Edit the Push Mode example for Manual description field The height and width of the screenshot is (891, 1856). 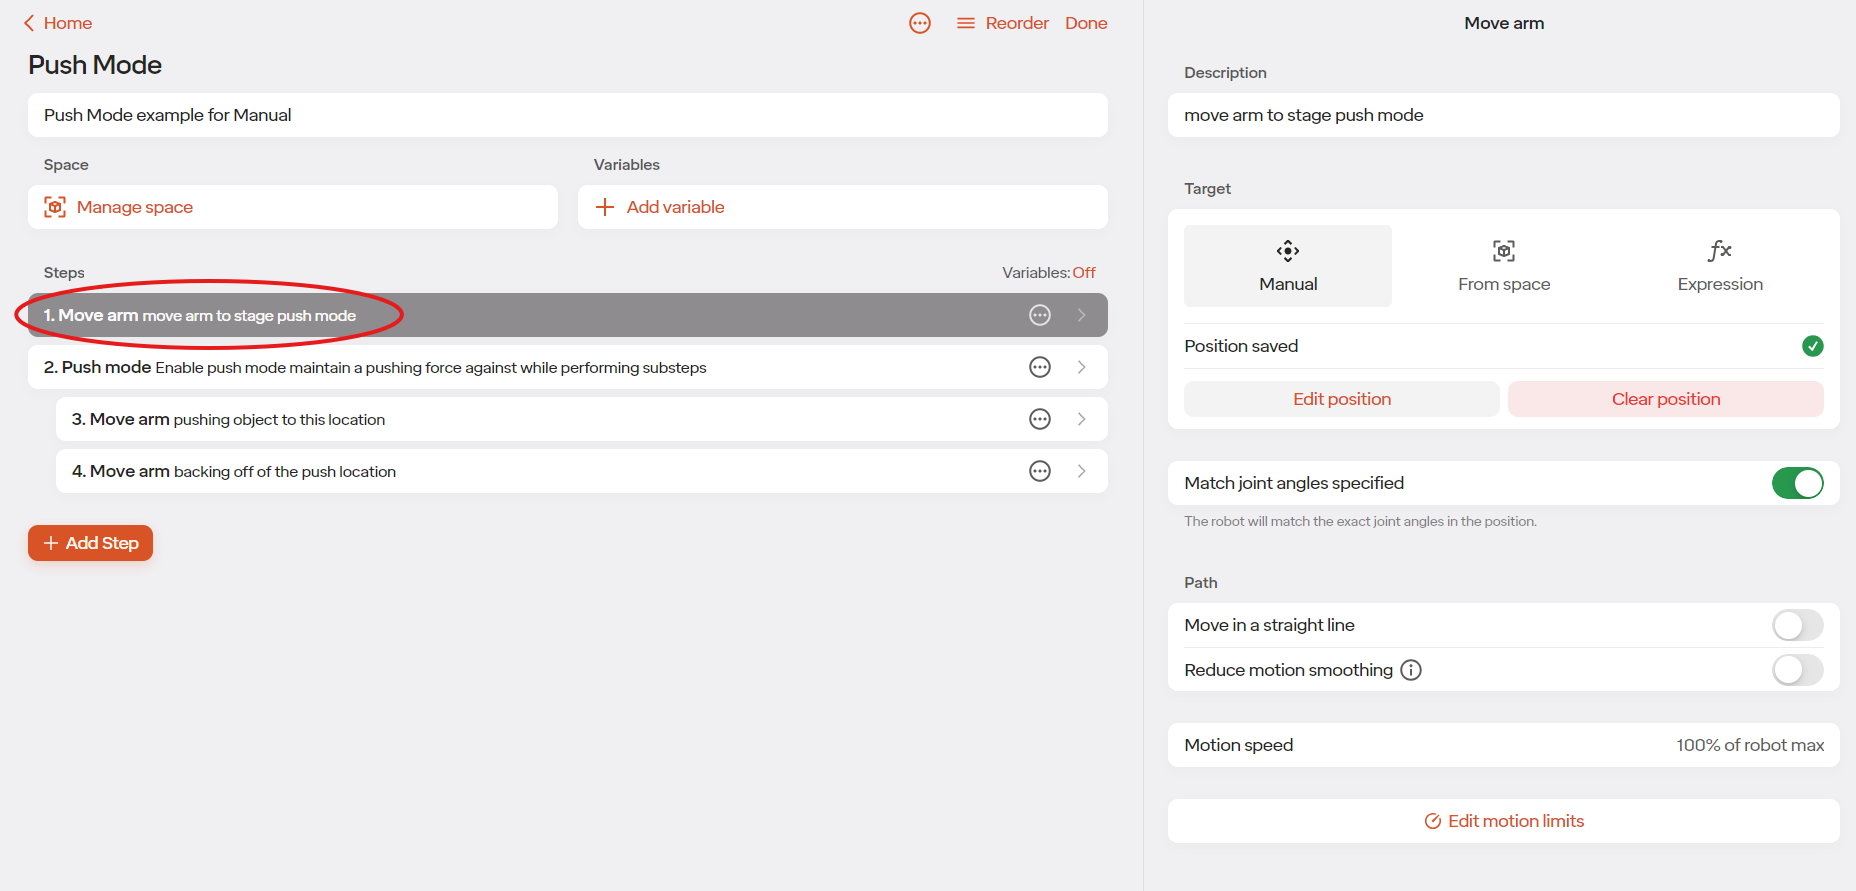[568, 115]
